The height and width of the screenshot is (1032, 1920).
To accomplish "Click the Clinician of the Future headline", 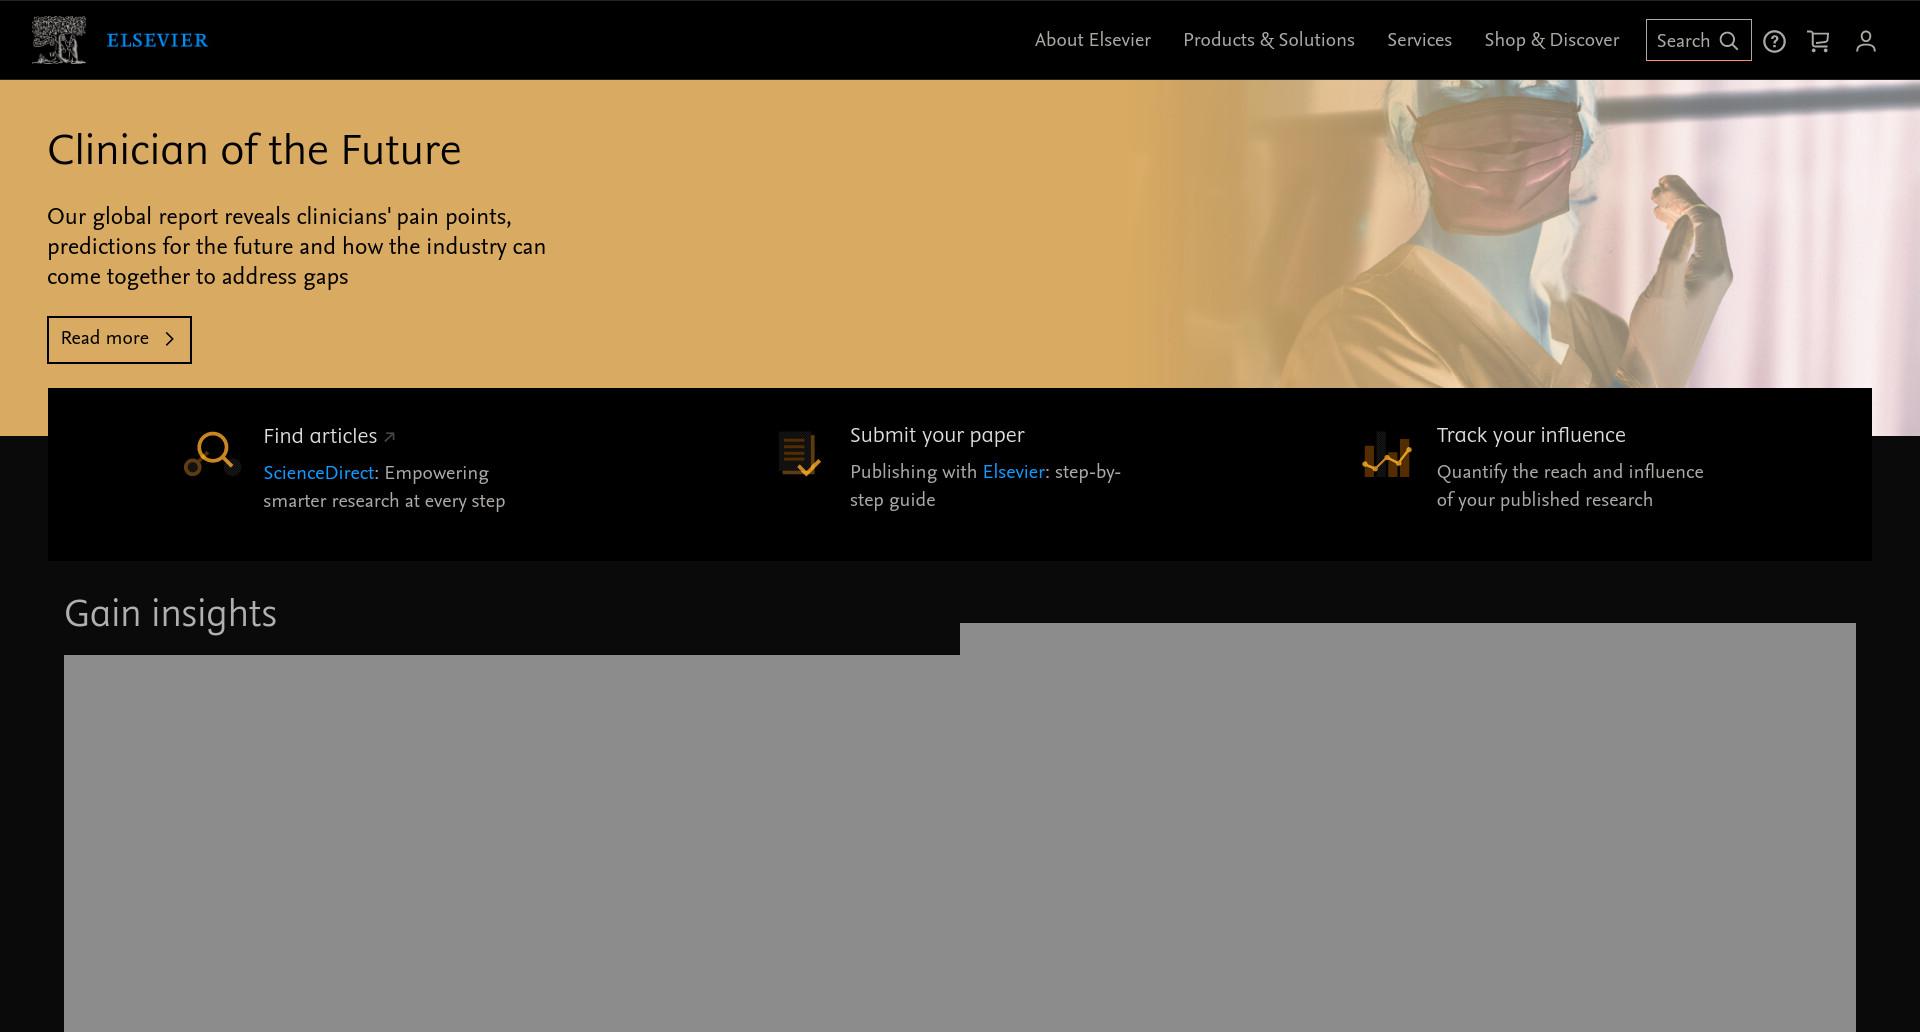I will pos(254,151).
